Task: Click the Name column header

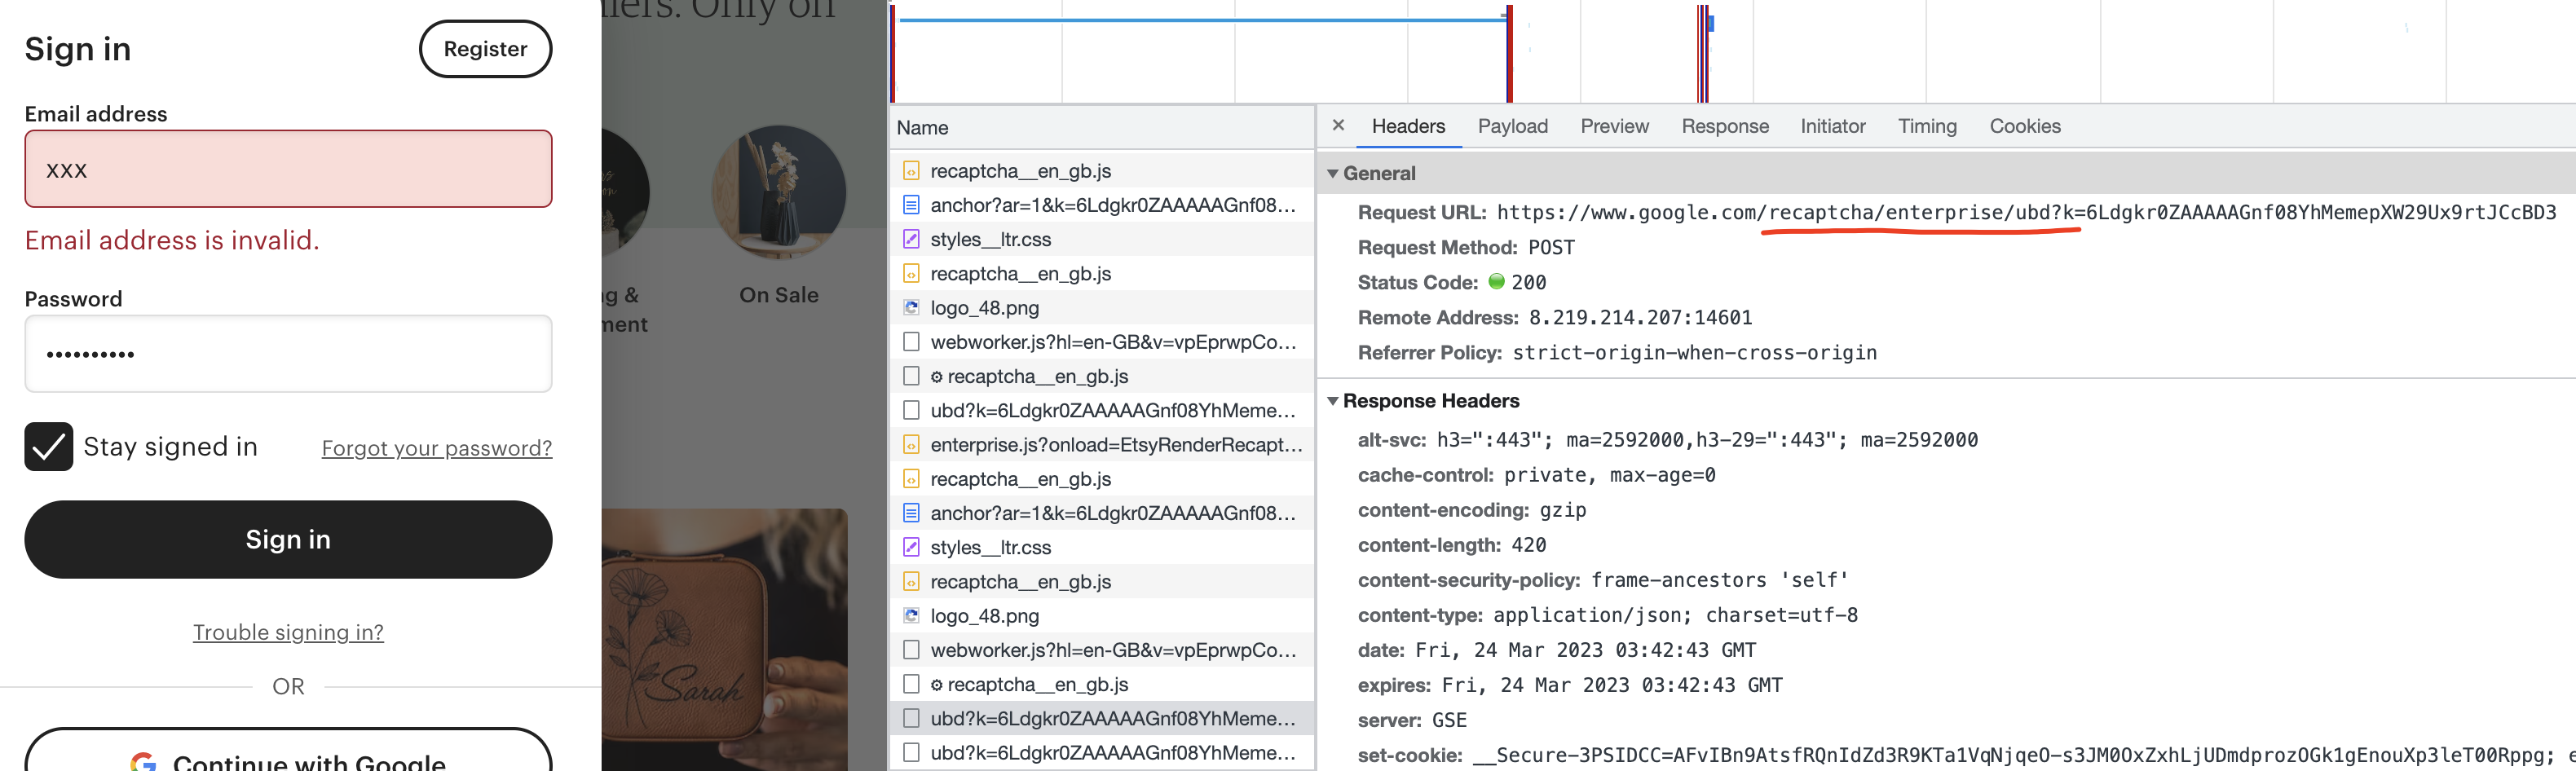Action: point(1102,128)
